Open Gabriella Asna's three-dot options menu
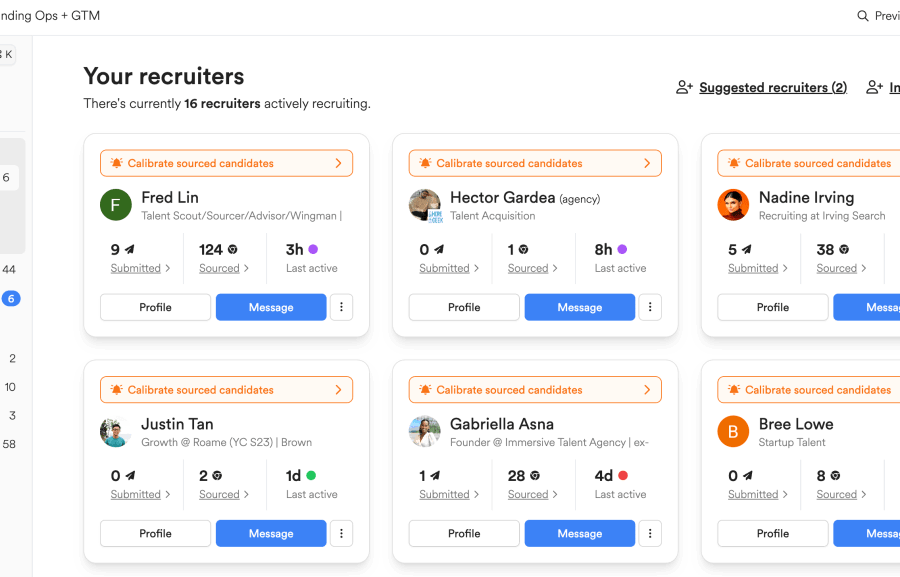This screenshot has width=900, height=577. point(650,533)
